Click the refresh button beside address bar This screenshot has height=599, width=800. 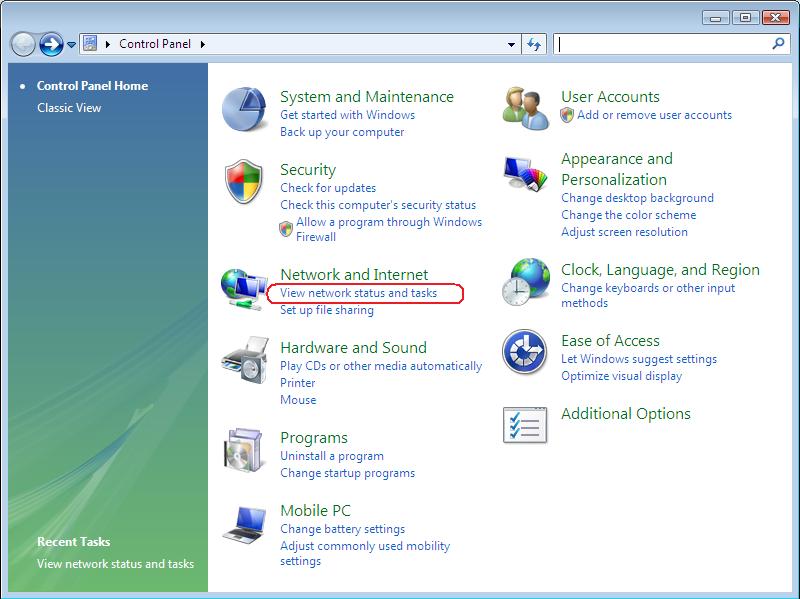(534, 44)
